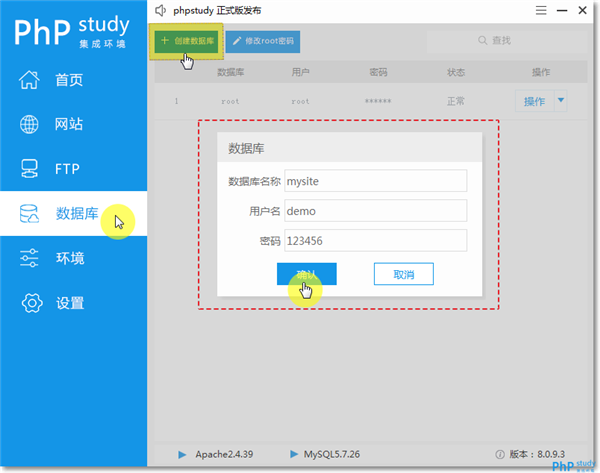Click the 状态 column header
The height and width of the screenshot is (473, 600).
456,72
